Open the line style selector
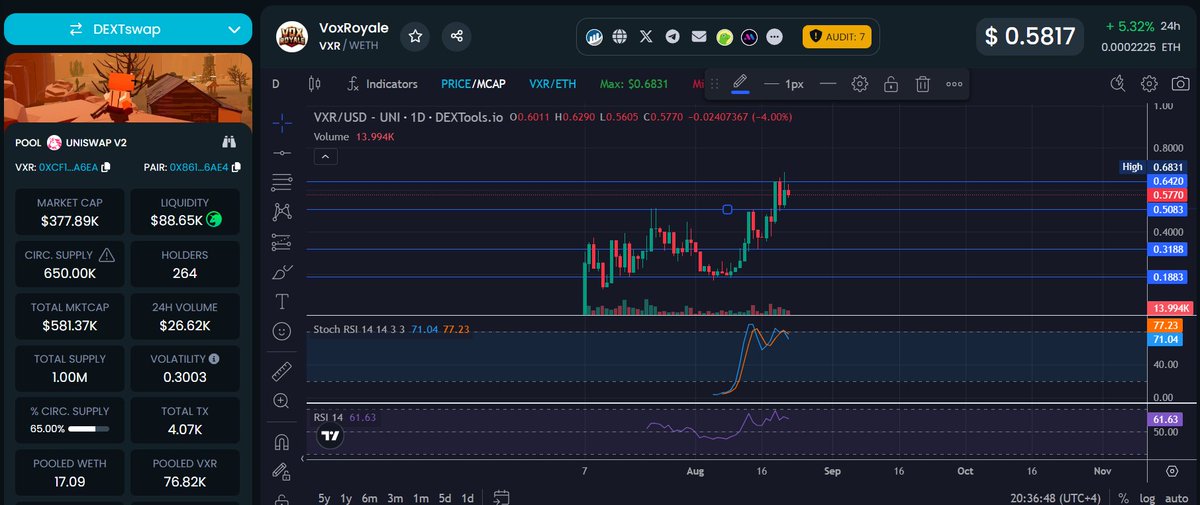 coord(828,84)
